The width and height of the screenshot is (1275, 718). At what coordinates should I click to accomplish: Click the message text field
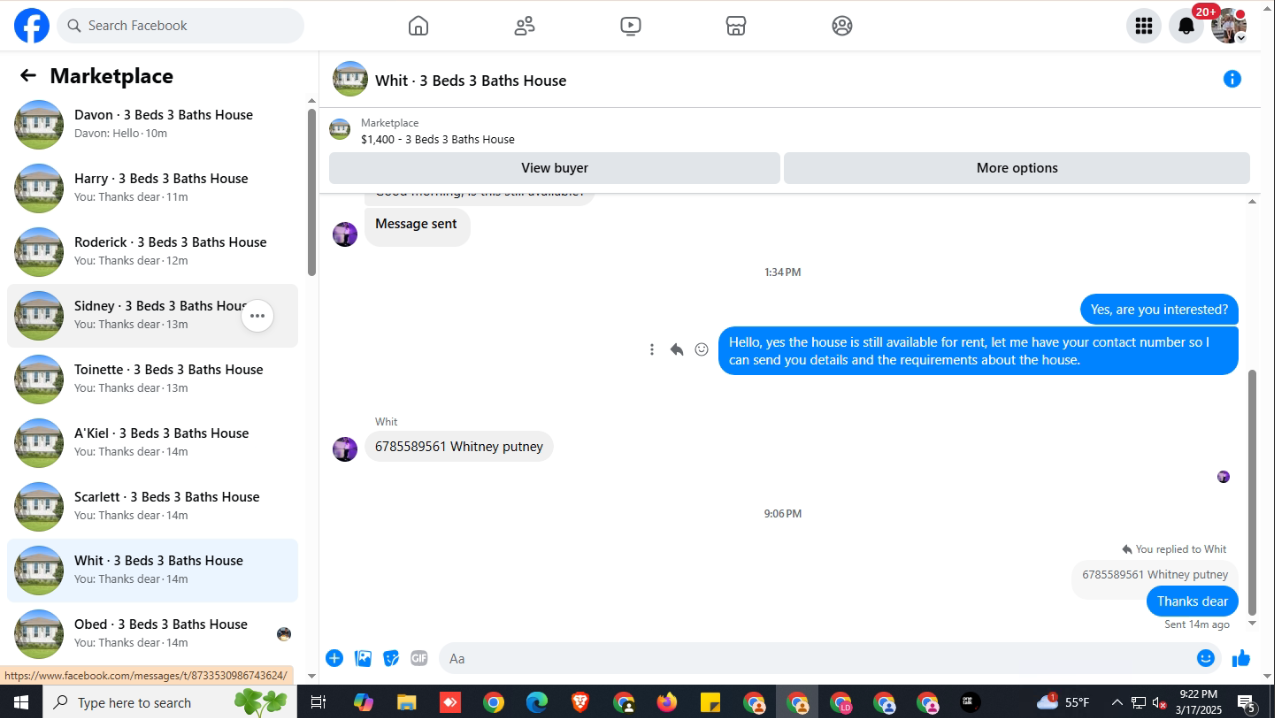click(x=820, y=658)
